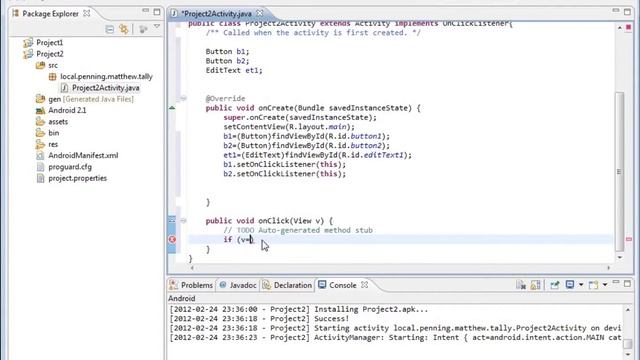Viewport: 640px width, 360px height.
Task: Select the res folder
Action: pos(53,144)
